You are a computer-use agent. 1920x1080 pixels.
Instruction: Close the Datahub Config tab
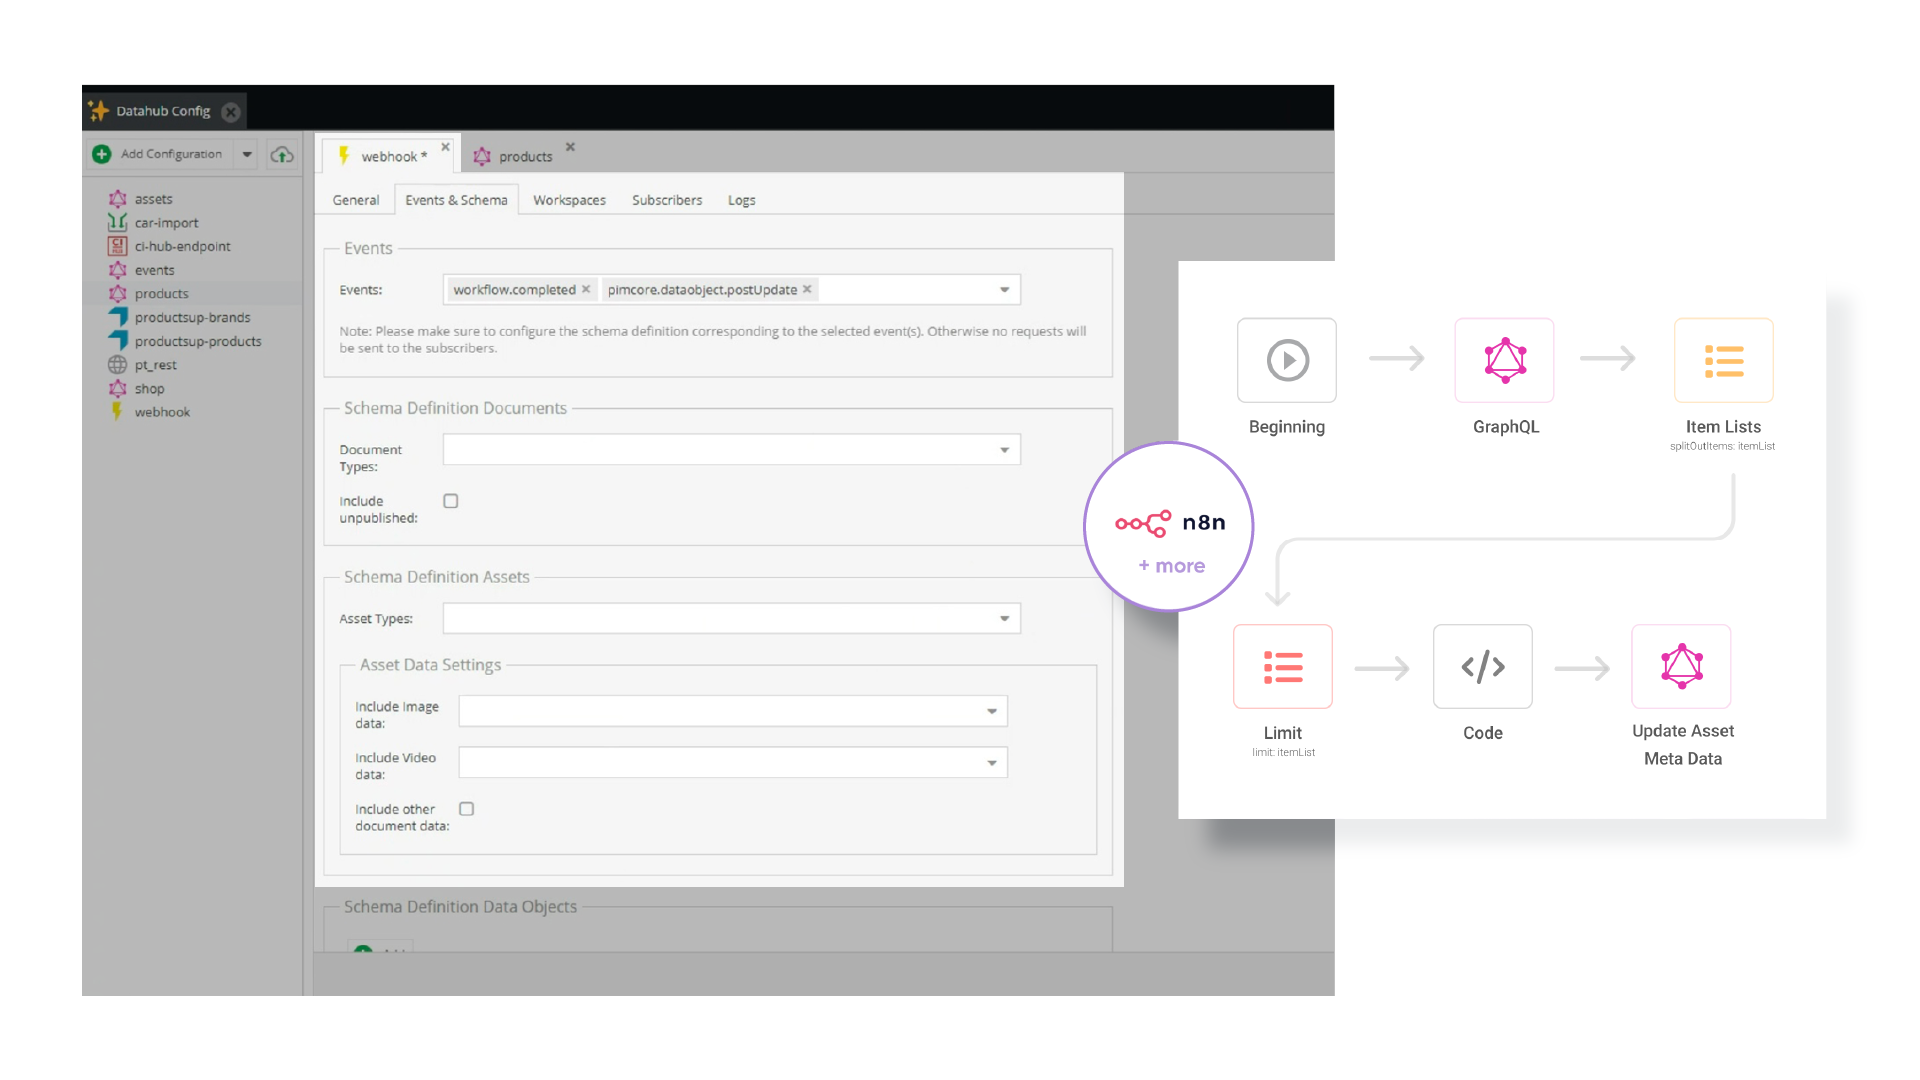[231, 112]
